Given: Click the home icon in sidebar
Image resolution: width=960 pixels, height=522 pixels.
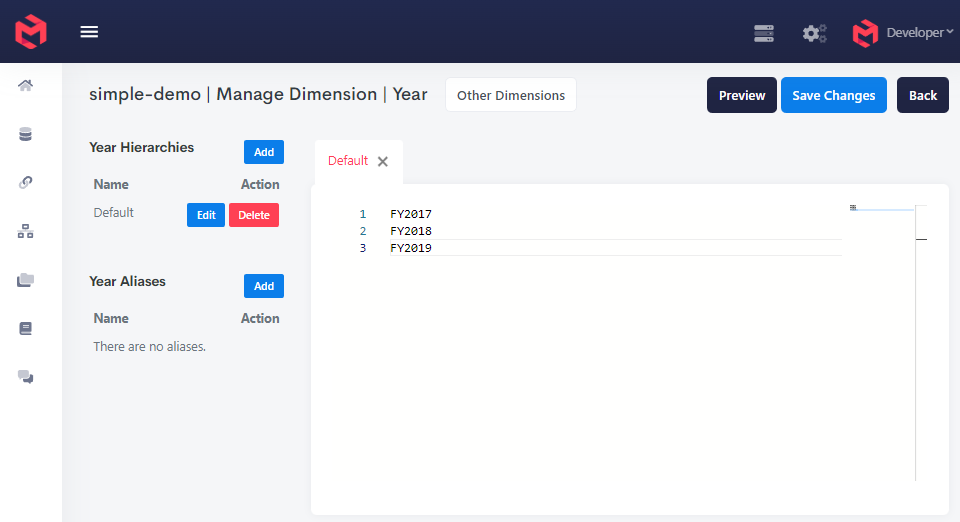Looking at the screenshot, I should coord(26,85).
